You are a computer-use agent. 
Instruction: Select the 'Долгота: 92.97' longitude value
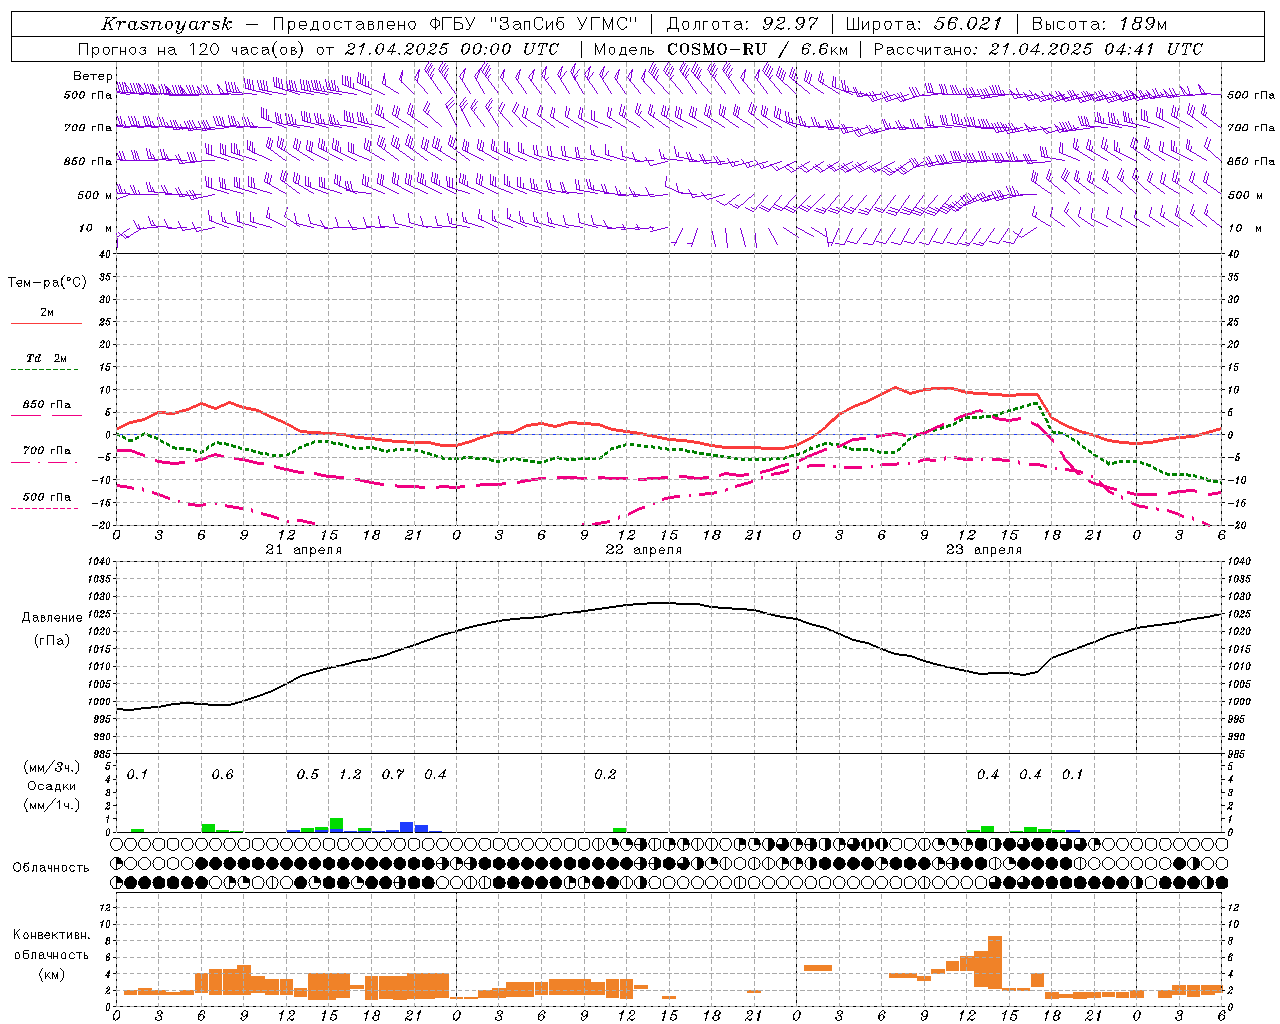[x=741, y=24]
